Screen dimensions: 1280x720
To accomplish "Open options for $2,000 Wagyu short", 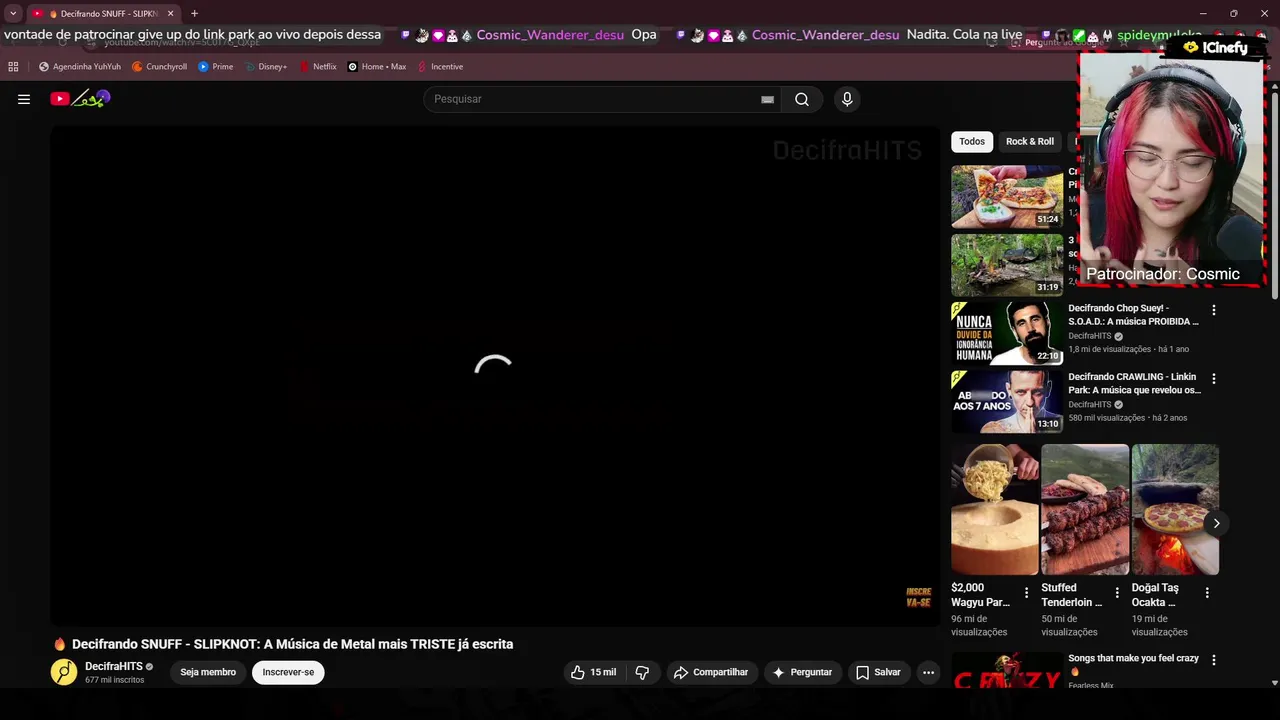I will click(1026, 593).
